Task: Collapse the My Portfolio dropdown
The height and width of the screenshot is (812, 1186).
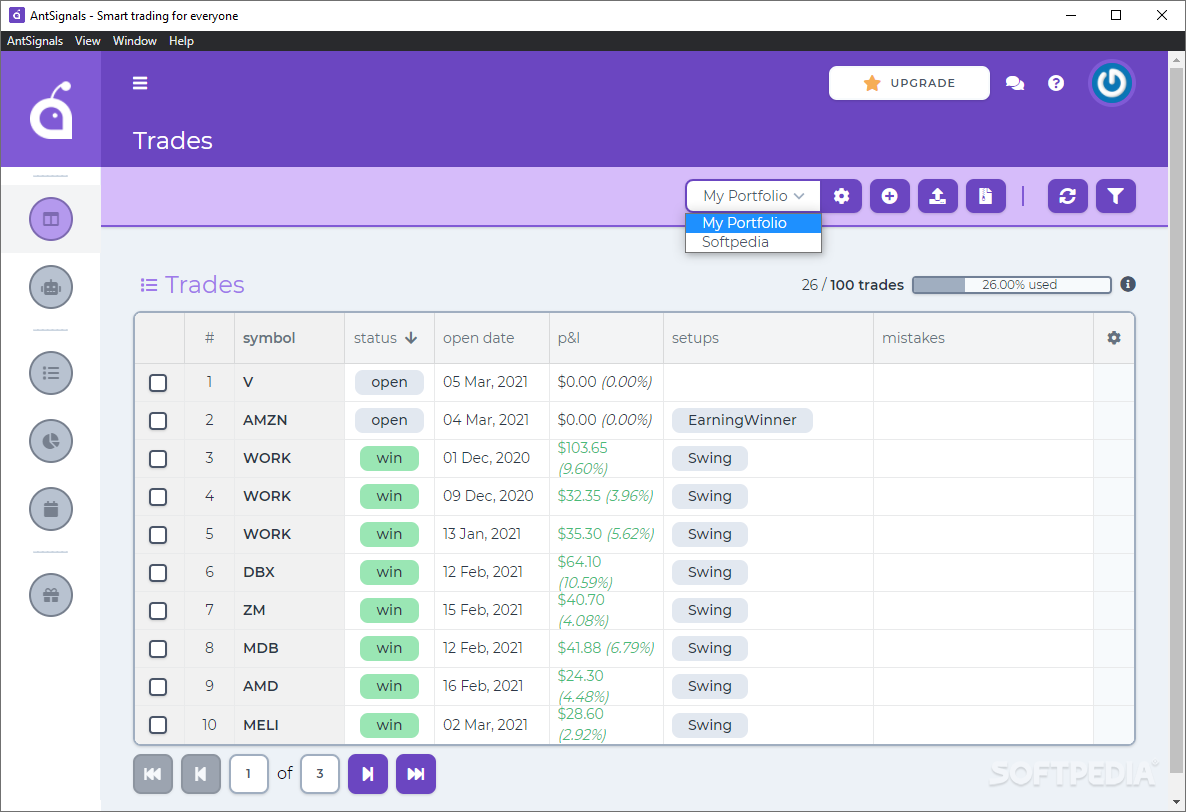Action: coord(753,197)
